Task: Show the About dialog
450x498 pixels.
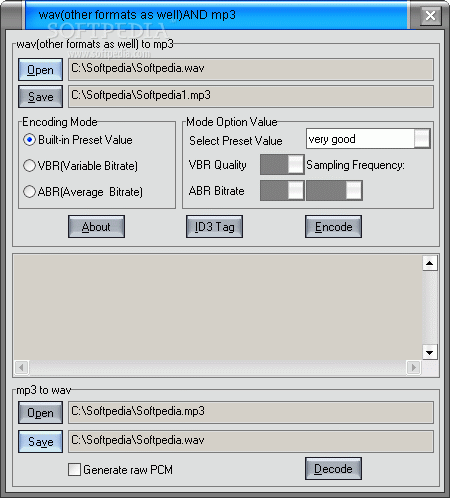Action: click(96, 227)
